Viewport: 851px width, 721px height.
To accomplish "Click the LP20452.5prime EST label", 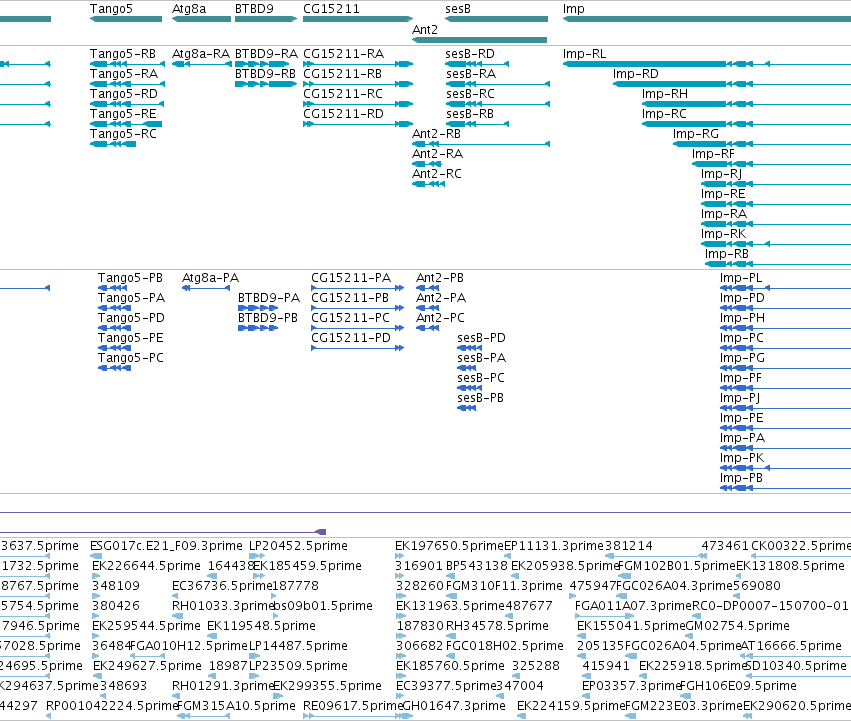I will pyautogui.click(x=299, y=546).
